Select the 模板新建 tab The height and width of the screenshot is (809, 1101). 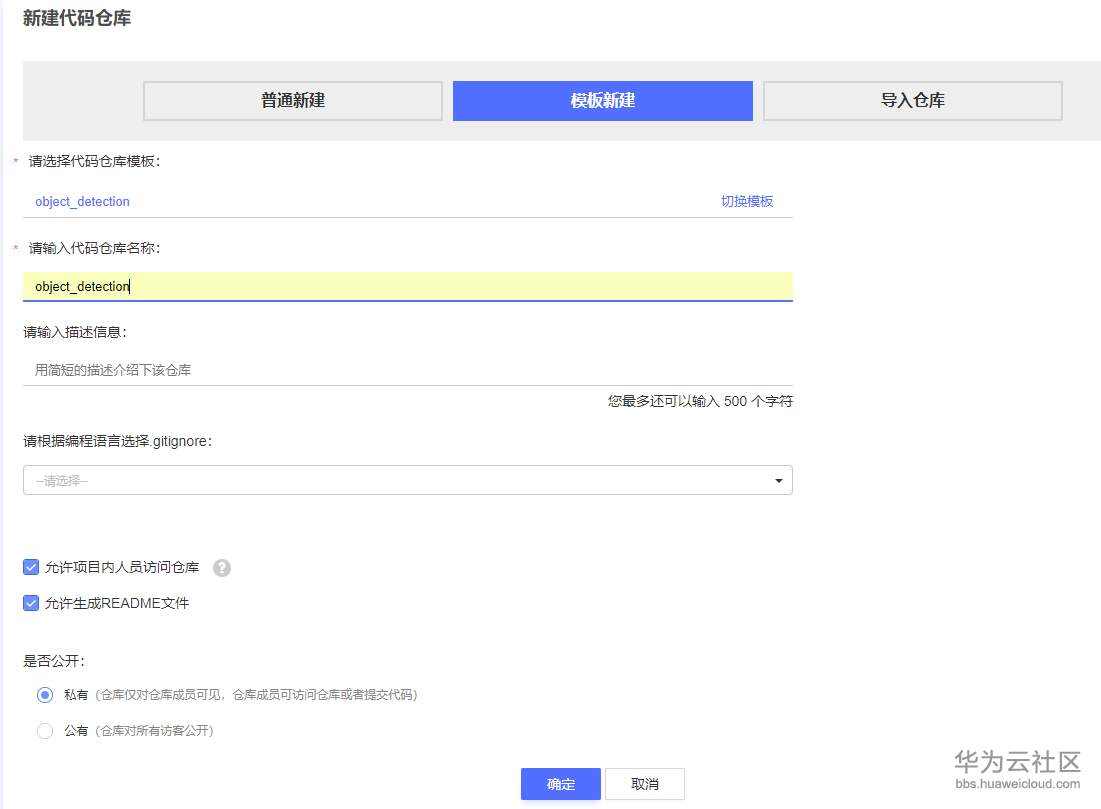(603, 101)
